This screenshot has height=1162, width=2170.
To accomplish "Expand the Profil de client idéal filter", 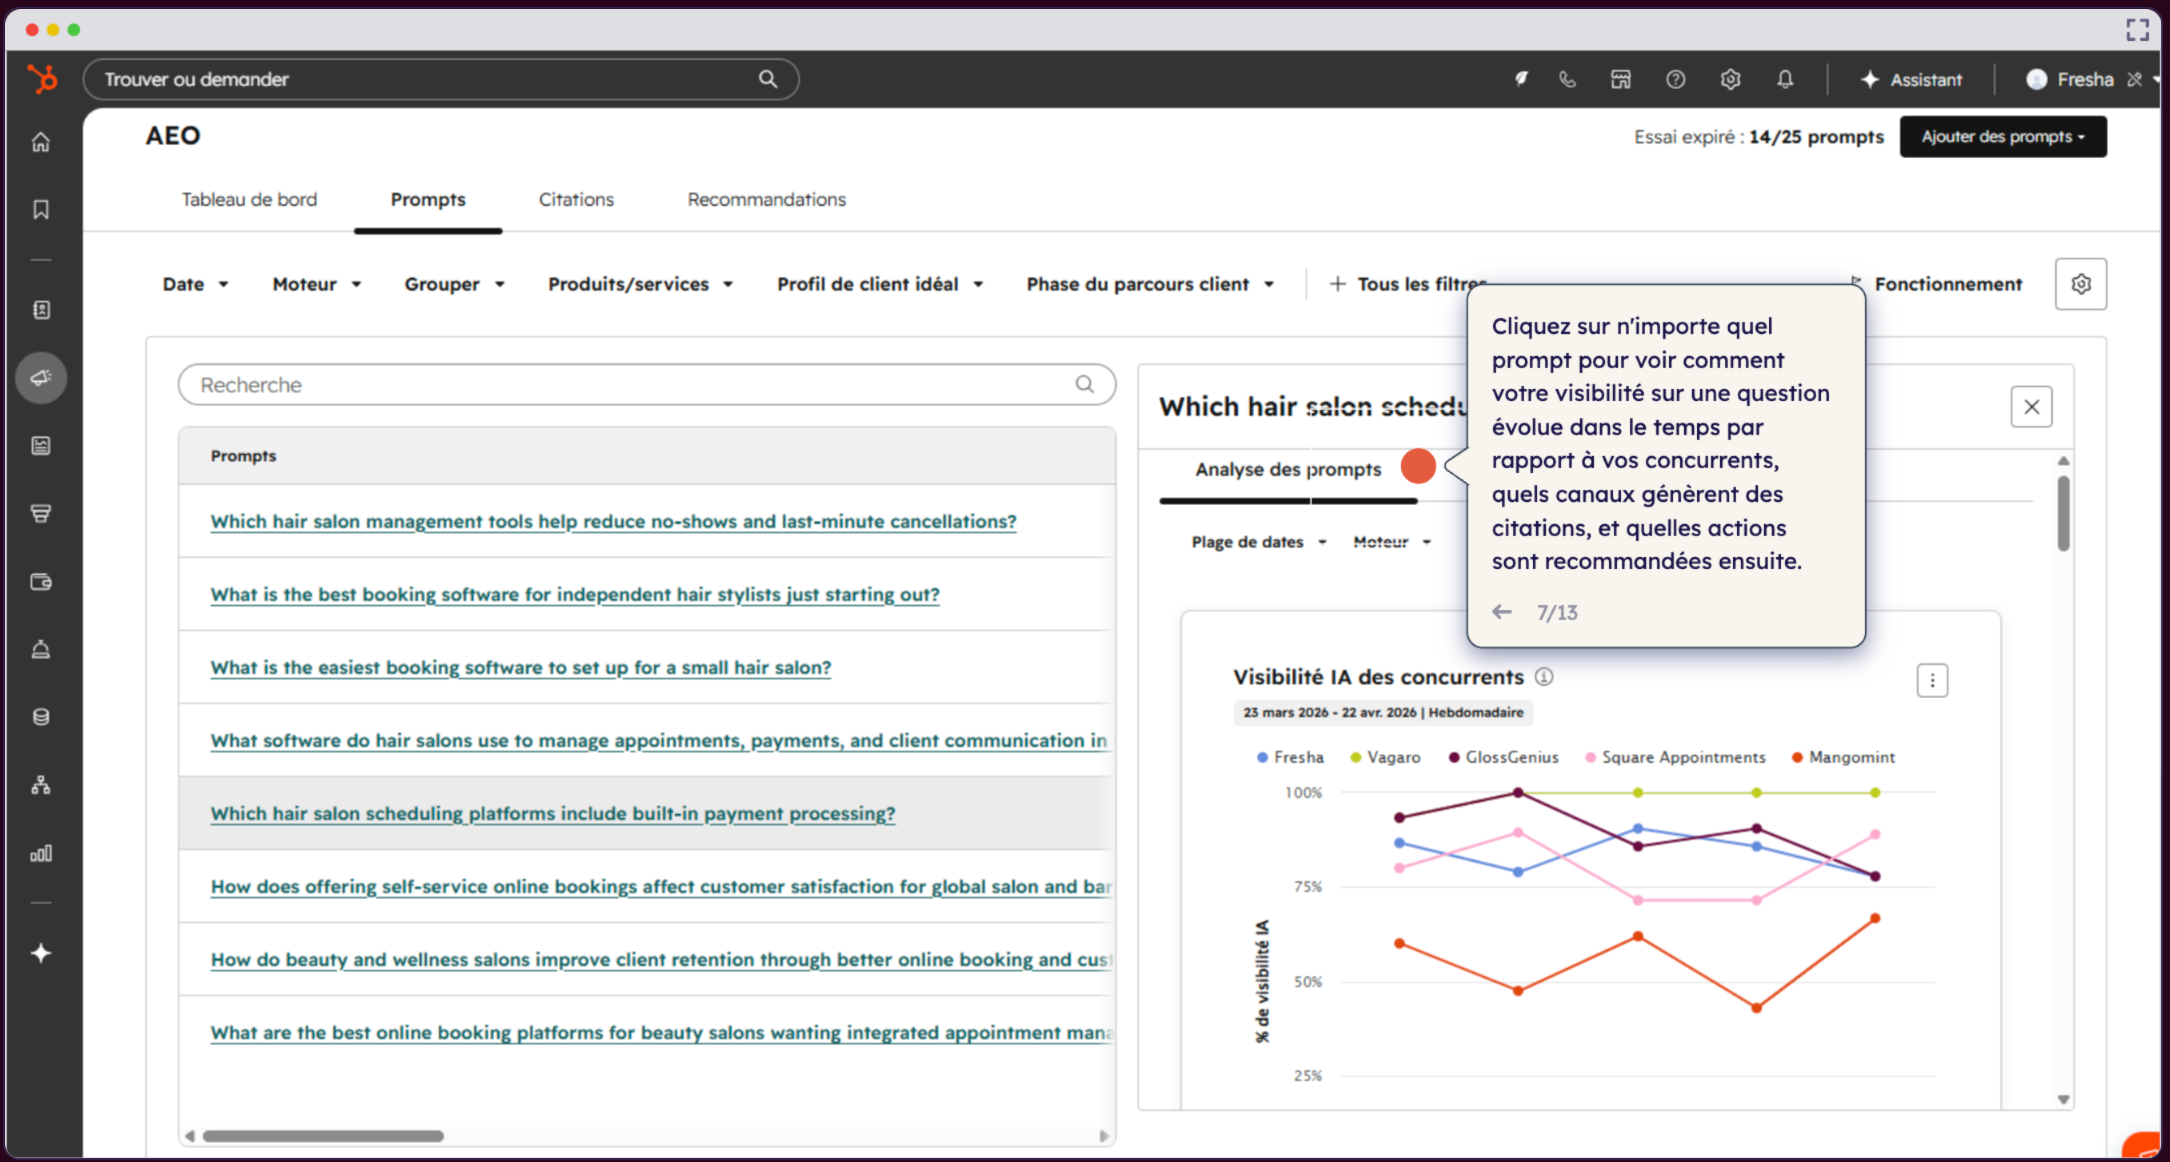I will (880, 284).
